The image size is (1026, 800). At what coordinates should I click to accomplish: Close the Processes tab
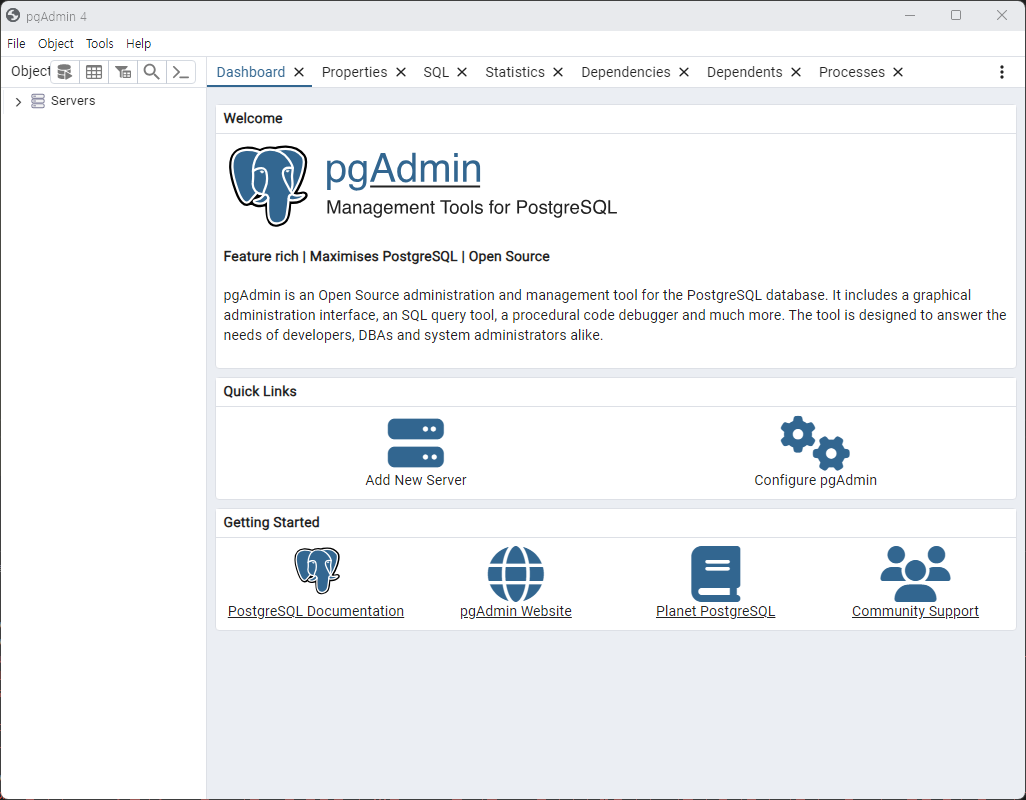(x=898, y=72)
